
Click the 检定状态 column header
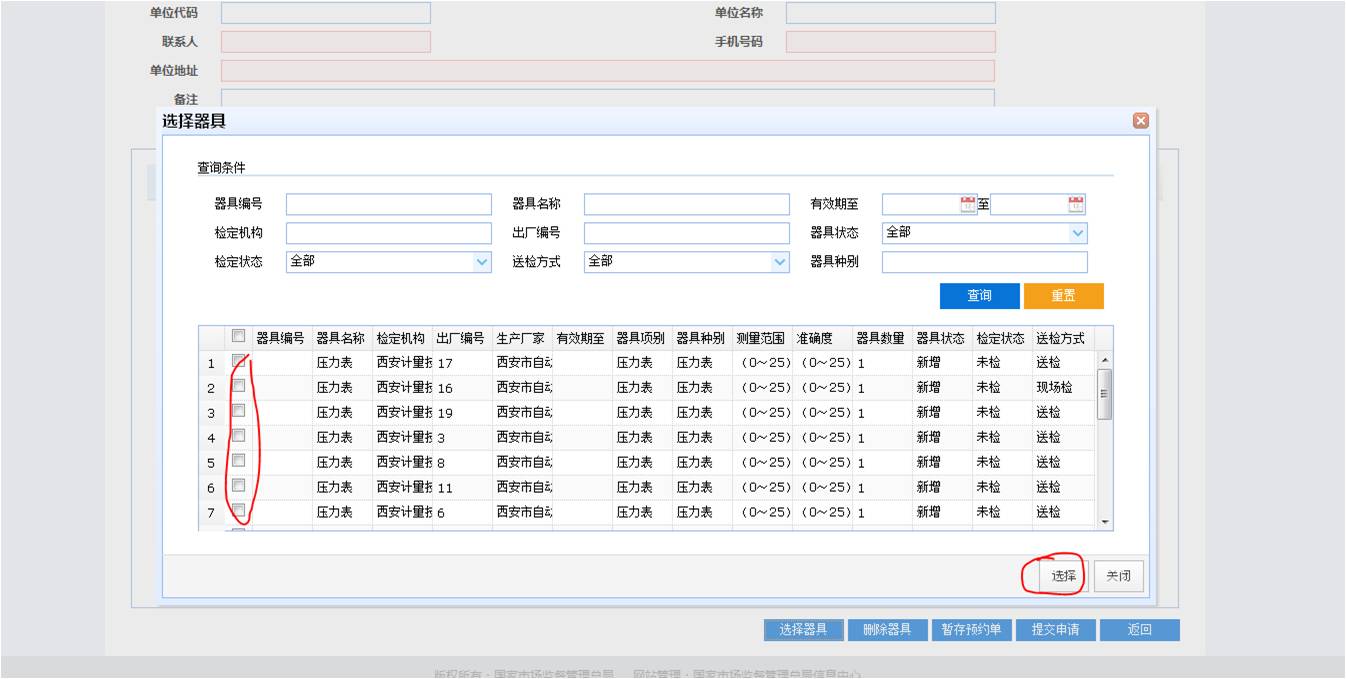click(x=1001, y=338)
